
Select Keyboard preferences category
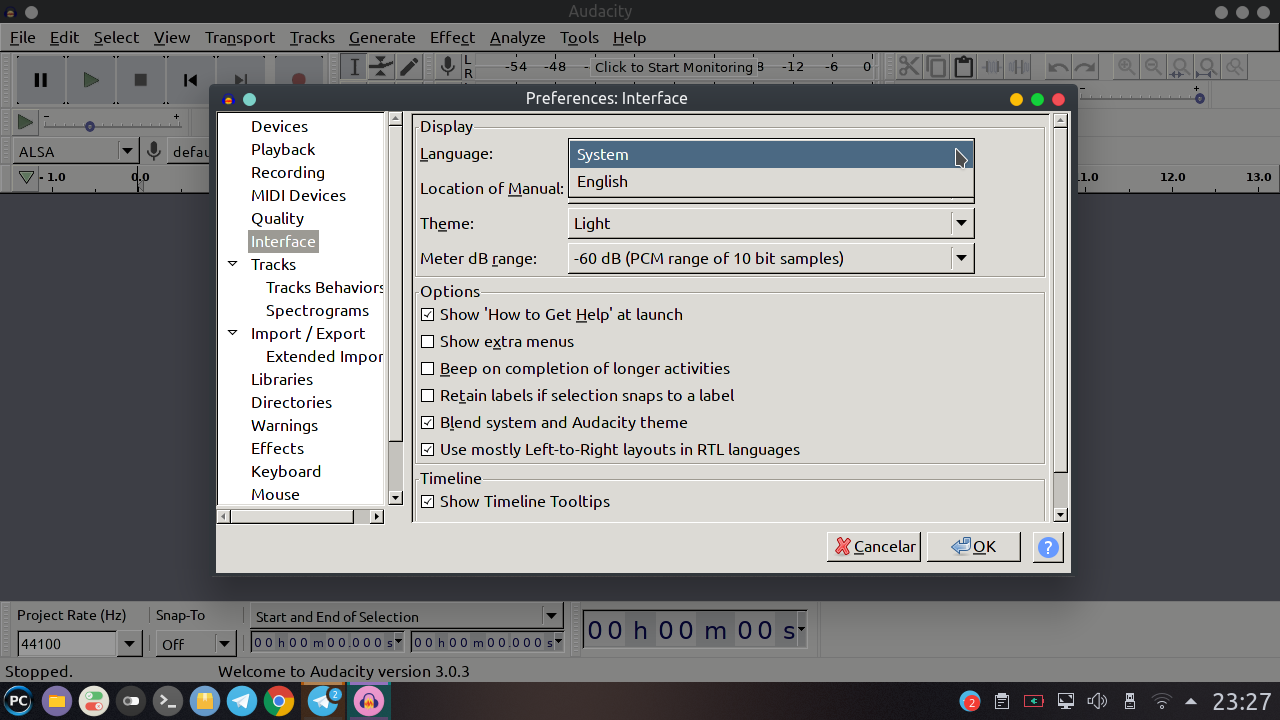(x=286, y=472)
